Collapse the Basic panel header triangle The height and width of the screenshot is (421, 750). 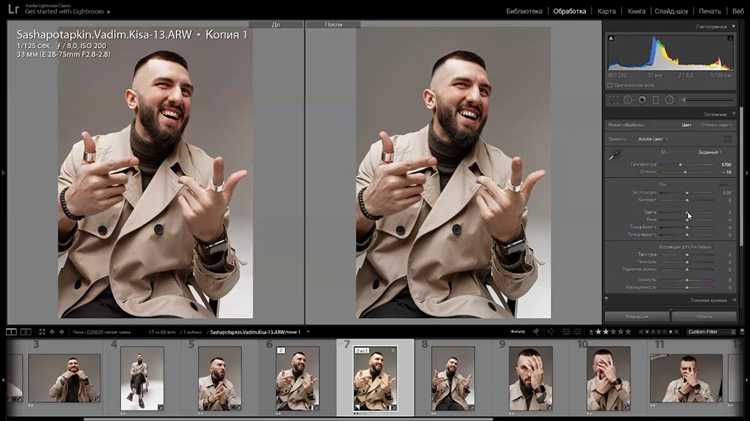pos(733,114)
